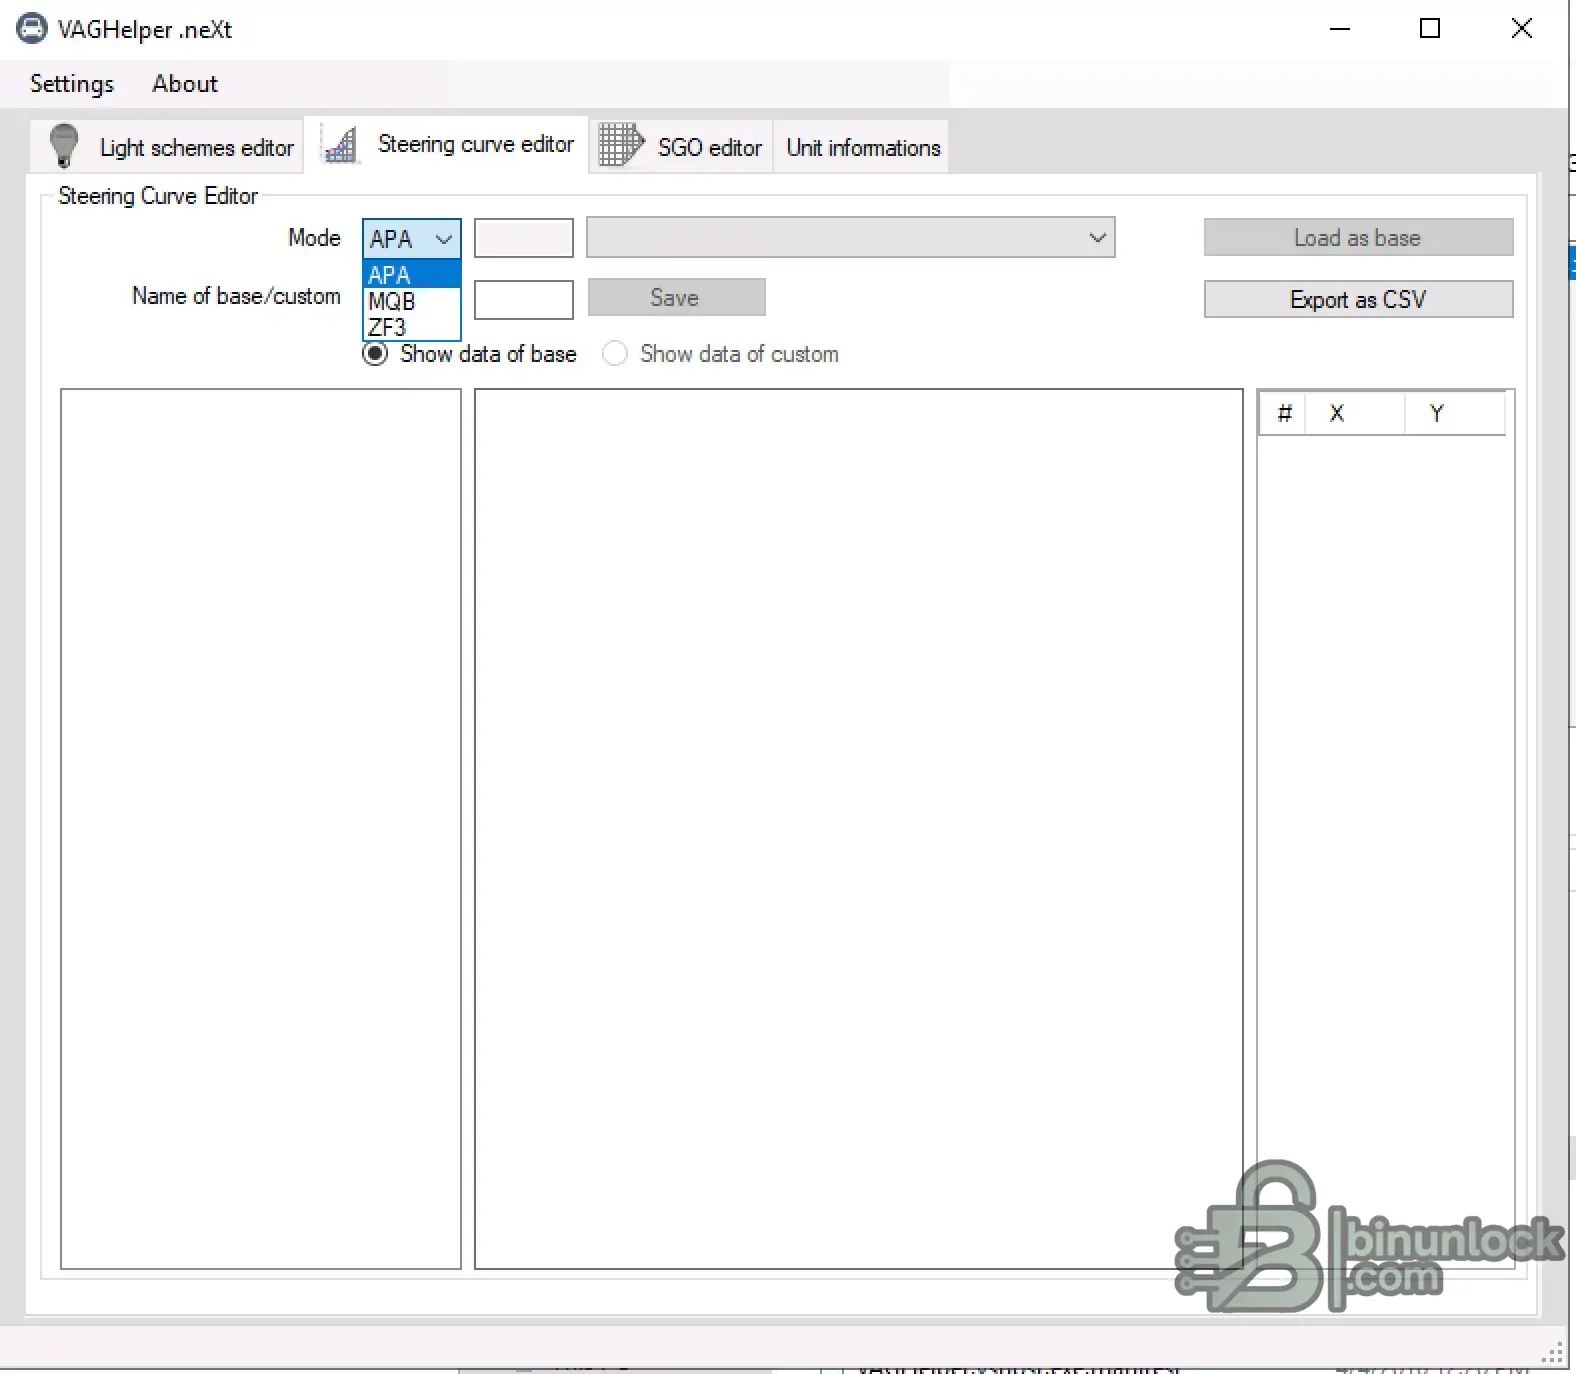This screenshot has width=1576, height=1374.
Task: Click the # column header
Action: pyautogui.click(x=1284, y=413)
